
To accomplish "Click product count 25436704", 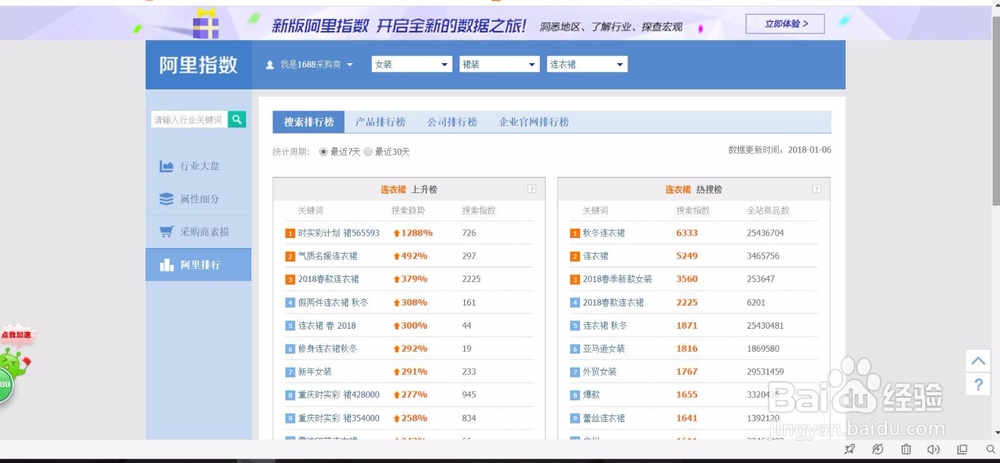I will pyautogui.click(x=765, y=233).
